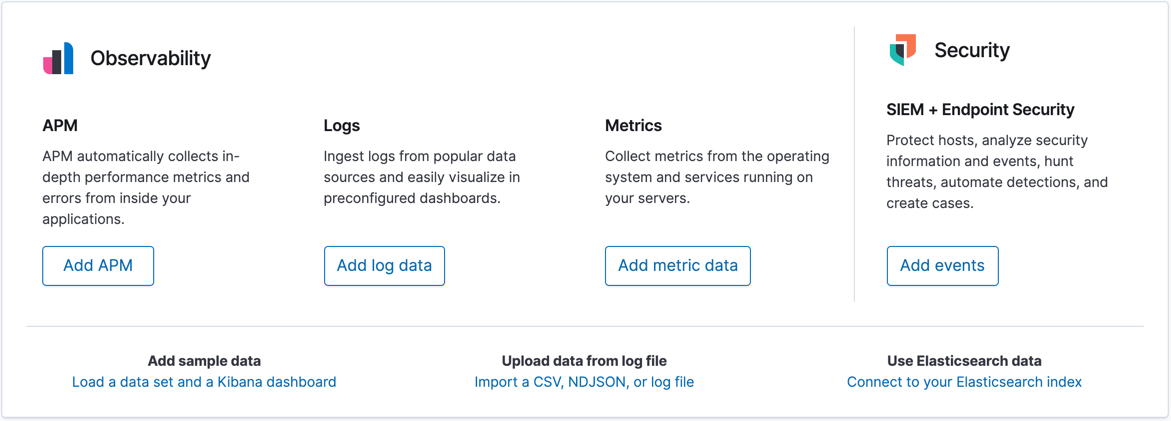Click the APM heading
The width and height of the screenshot is (1171, 421).
(x=60, y=126)
